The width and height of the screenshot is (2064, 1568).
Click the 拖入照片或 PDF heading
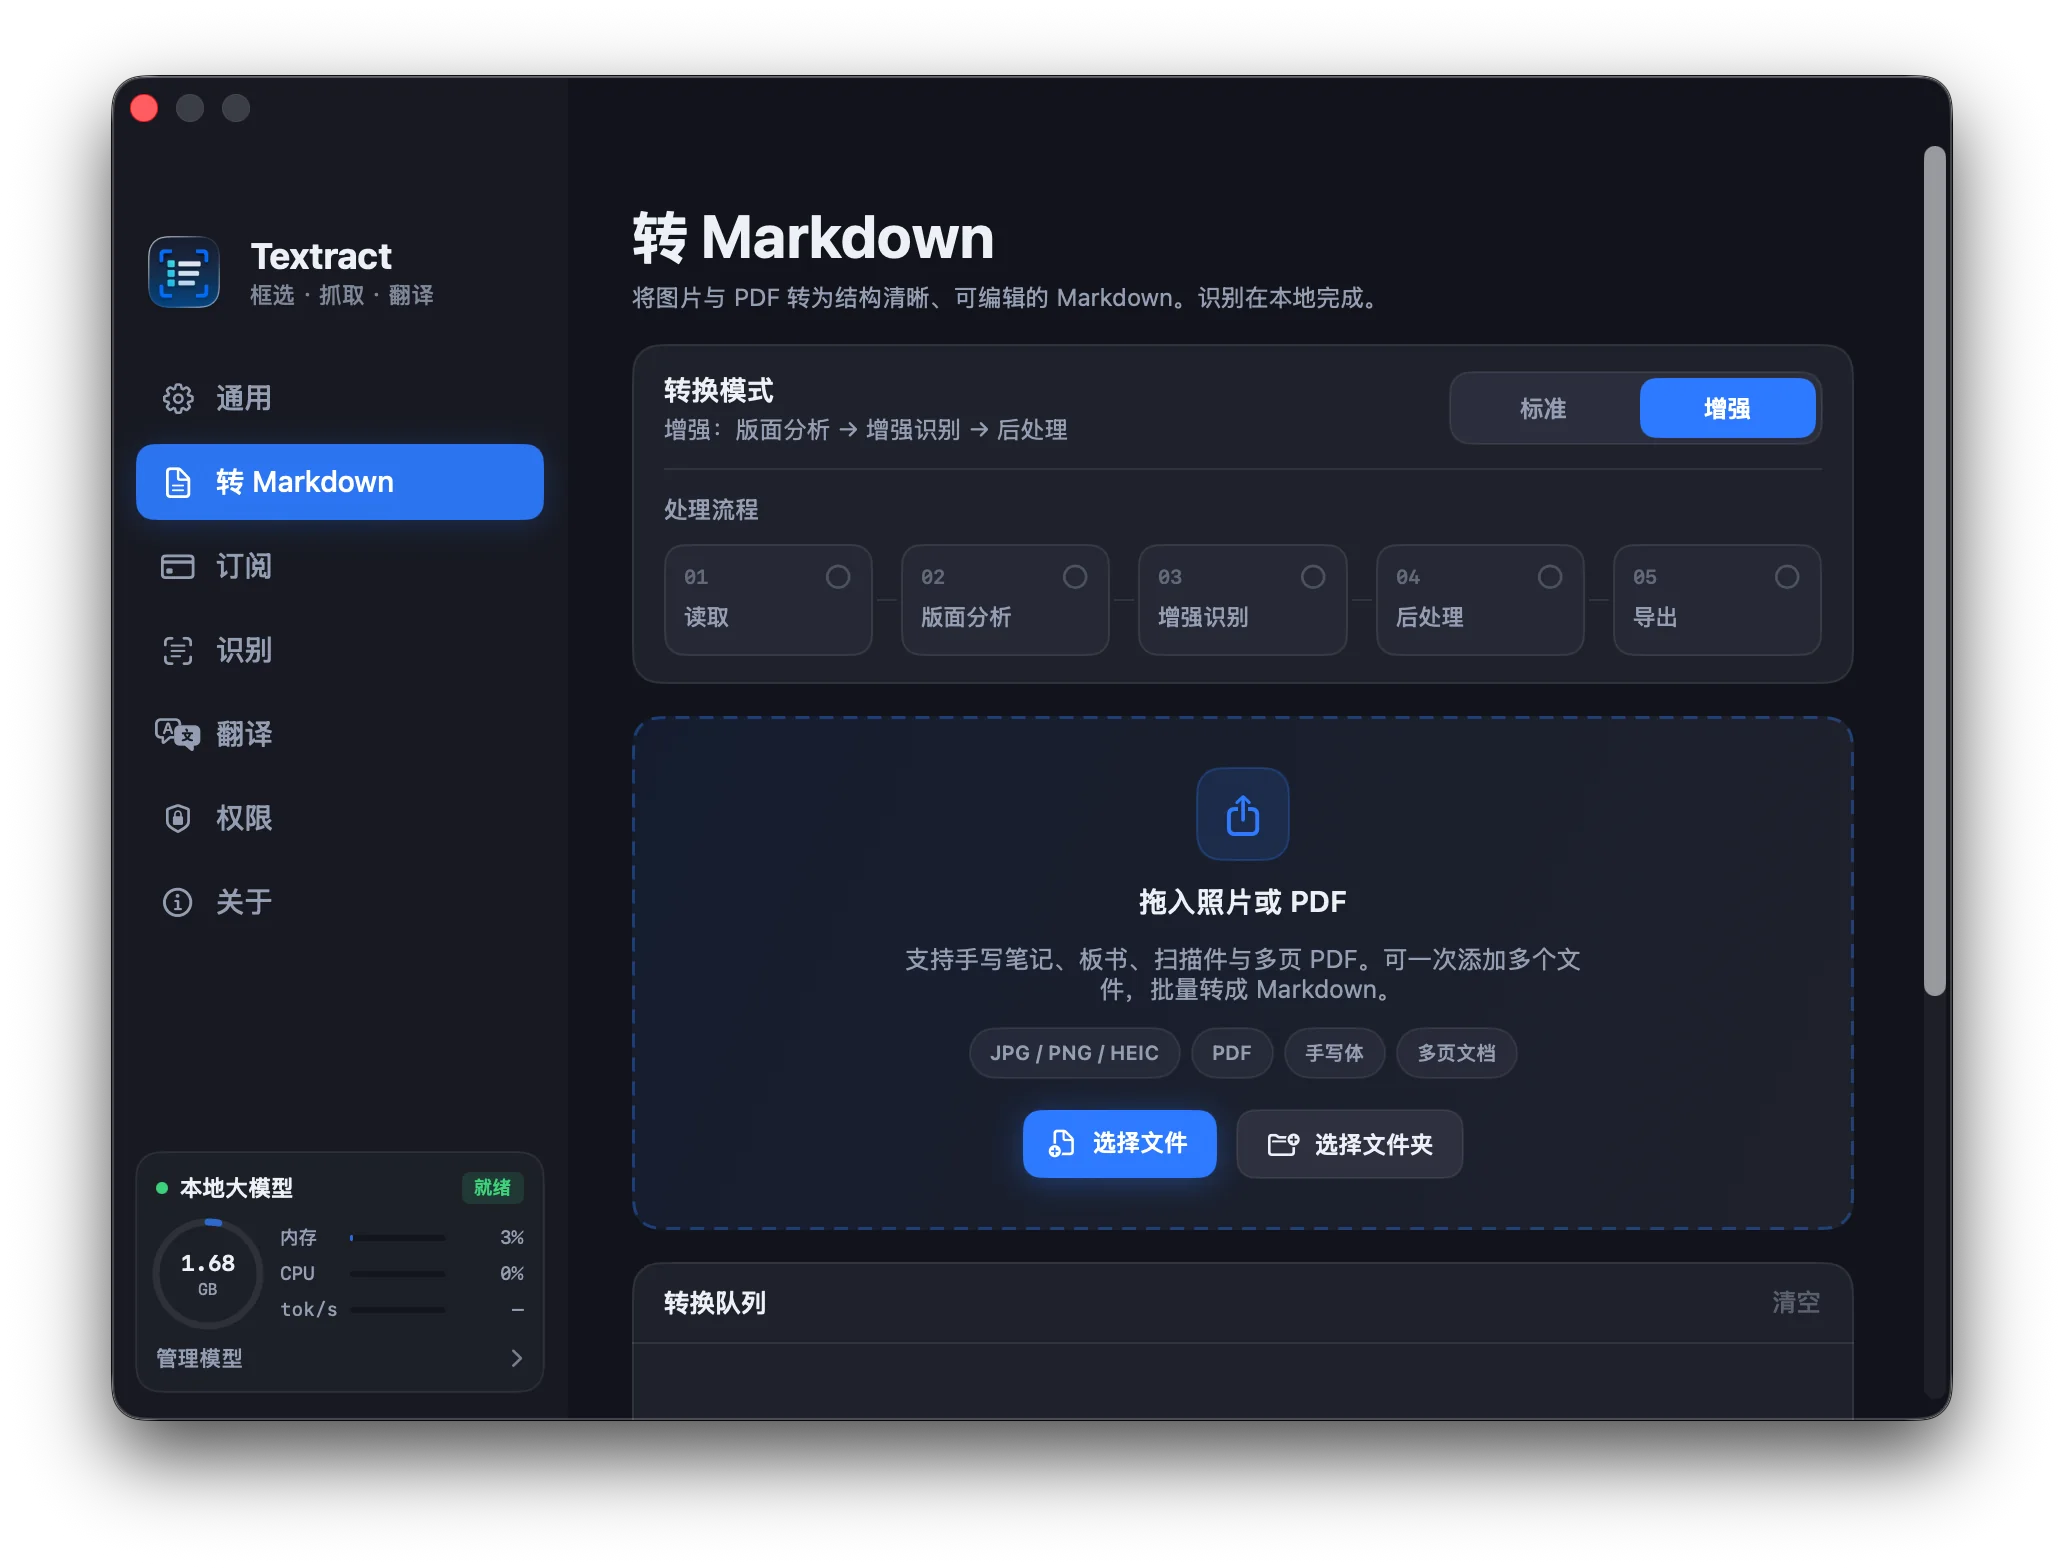tap(1242, 902)
